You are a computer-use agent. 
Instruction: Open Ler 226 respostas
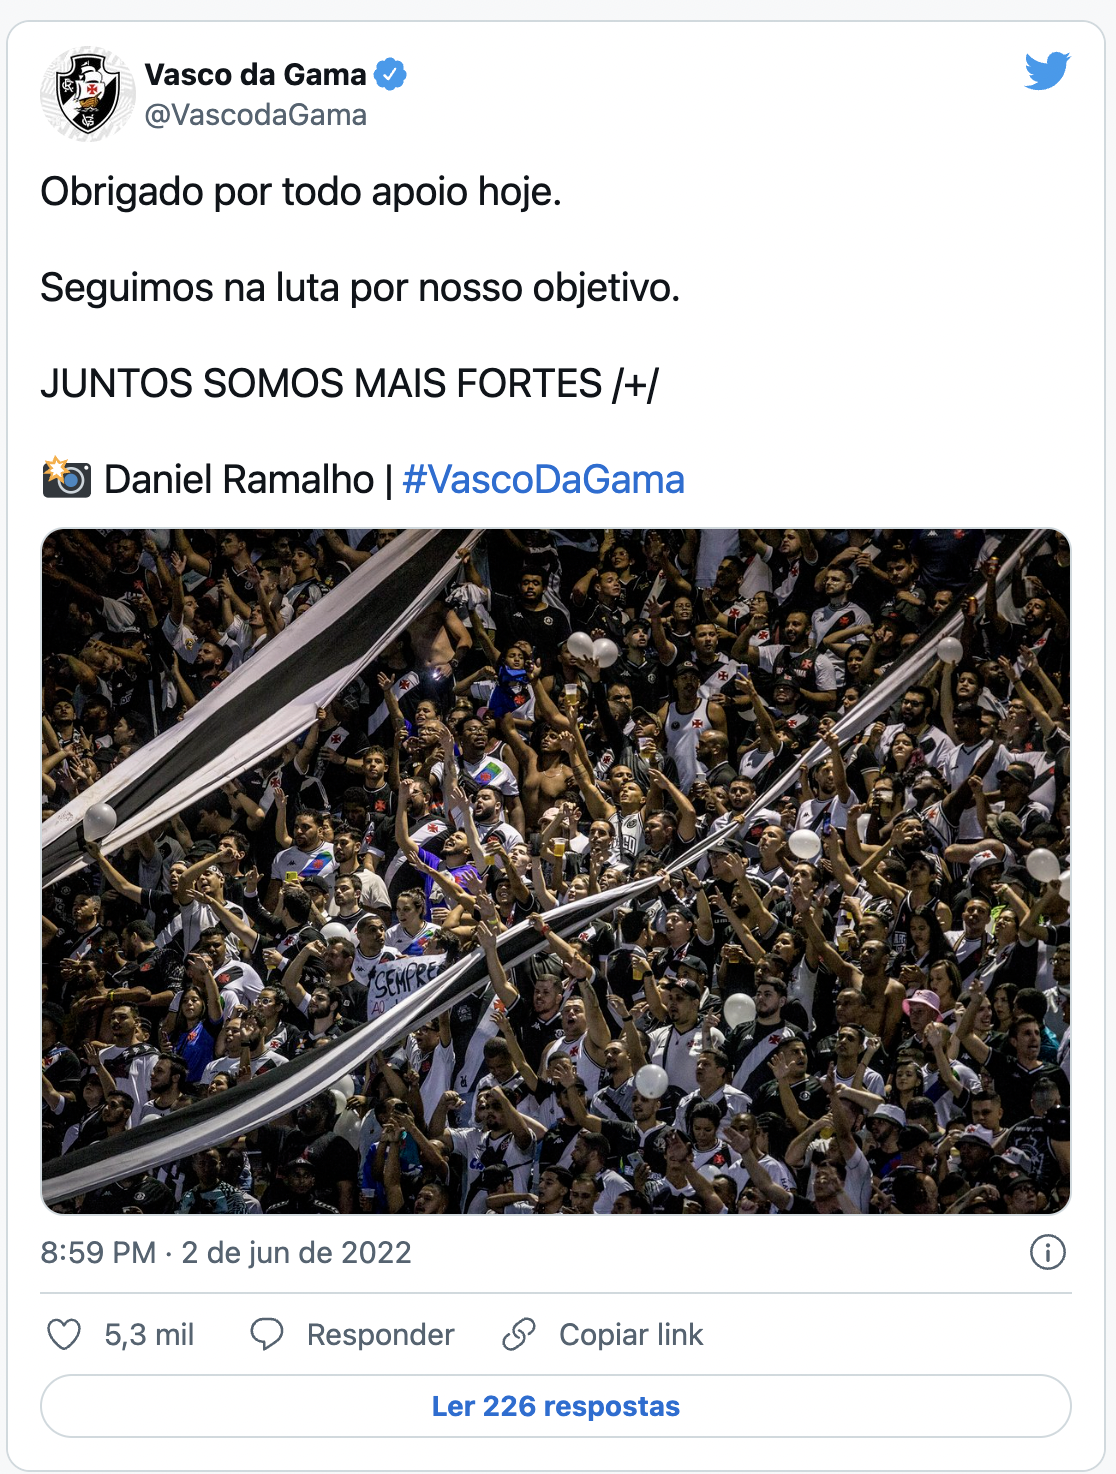click(556, 1406)
